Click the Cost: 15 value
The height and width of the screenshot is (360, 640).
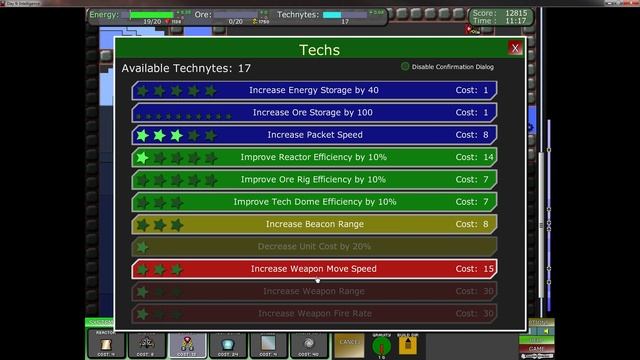(475, 269)
